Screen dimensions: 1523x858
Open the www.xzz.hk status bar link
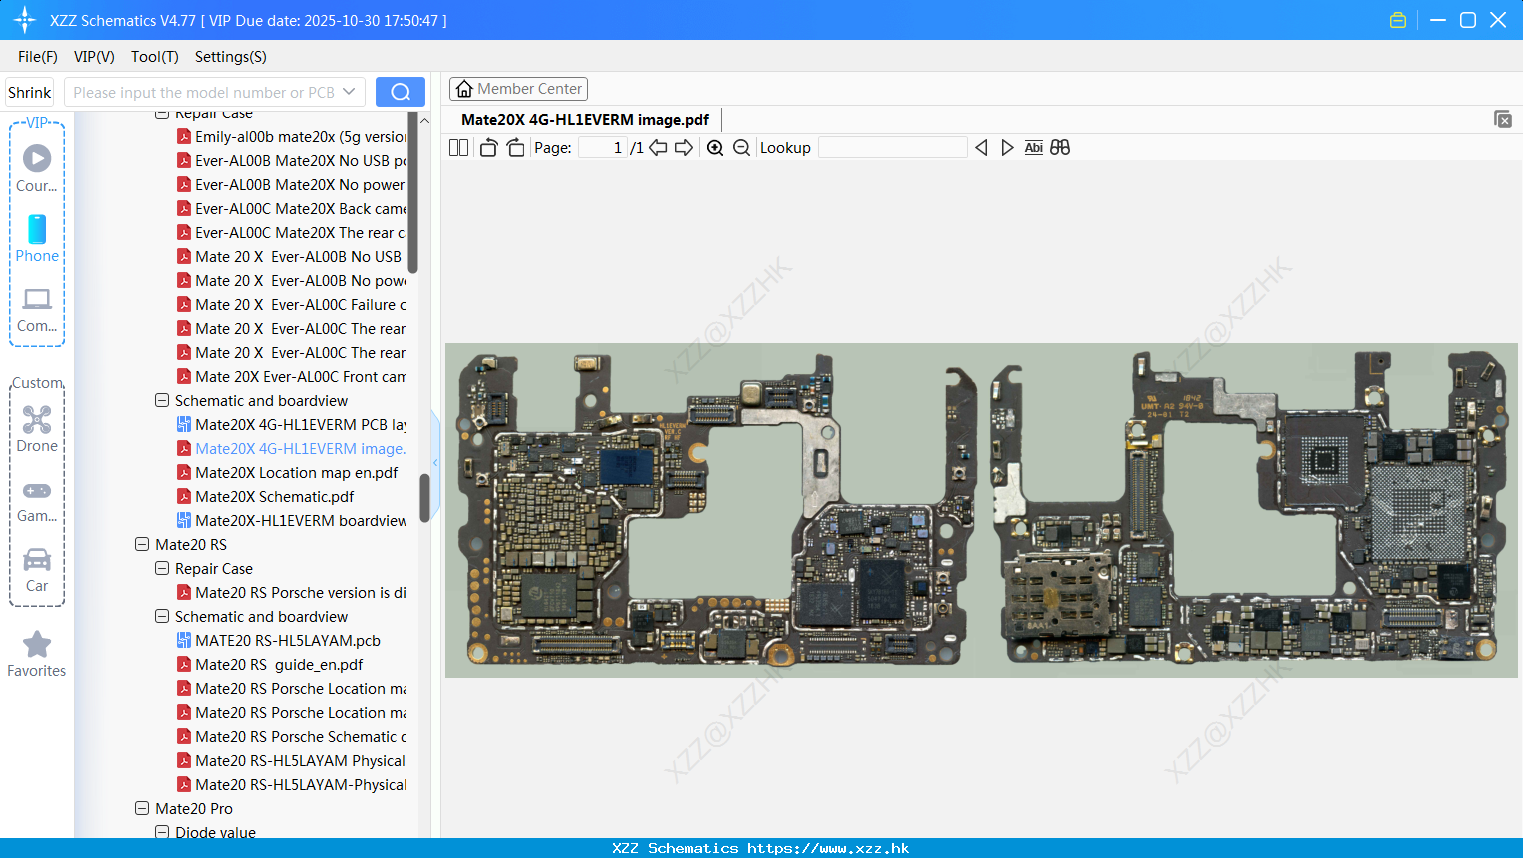tap(828, 848)
